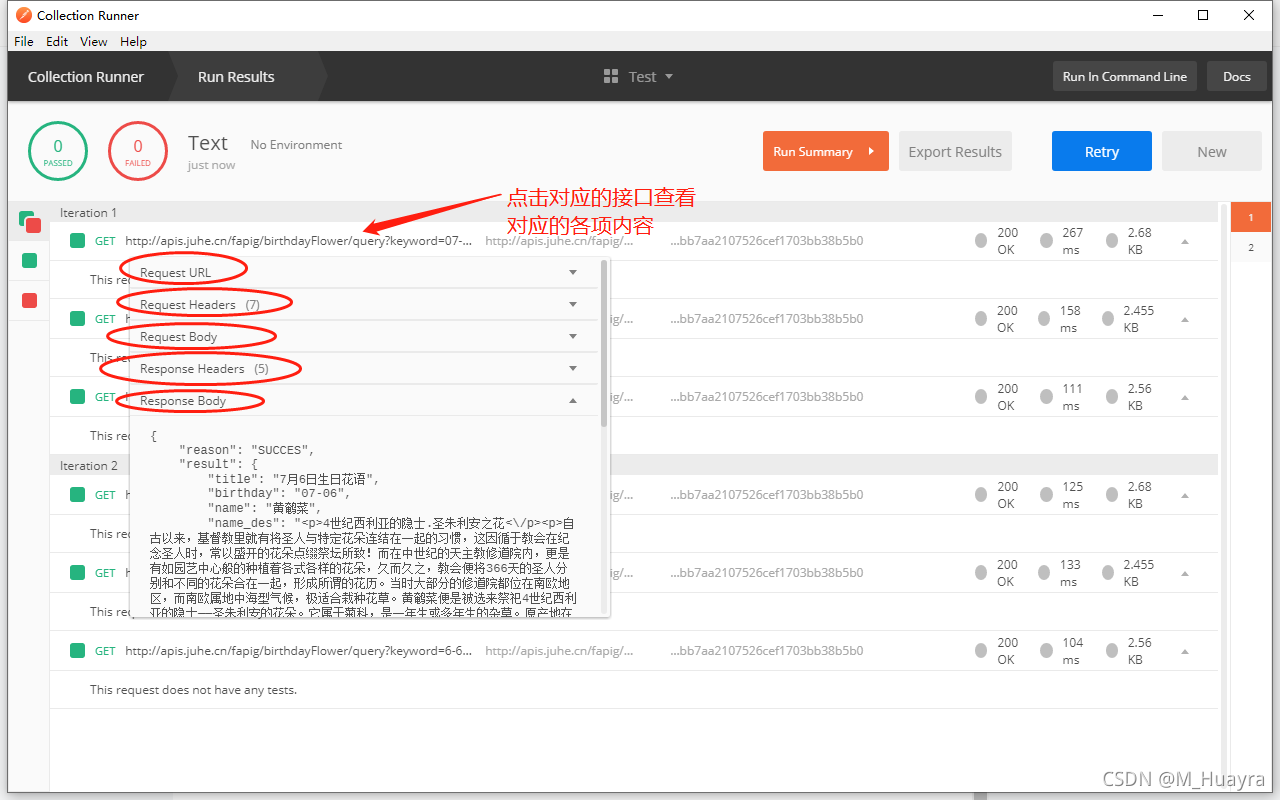Click green status square of last GET request

pyautogui.click(x=77, y=651)
